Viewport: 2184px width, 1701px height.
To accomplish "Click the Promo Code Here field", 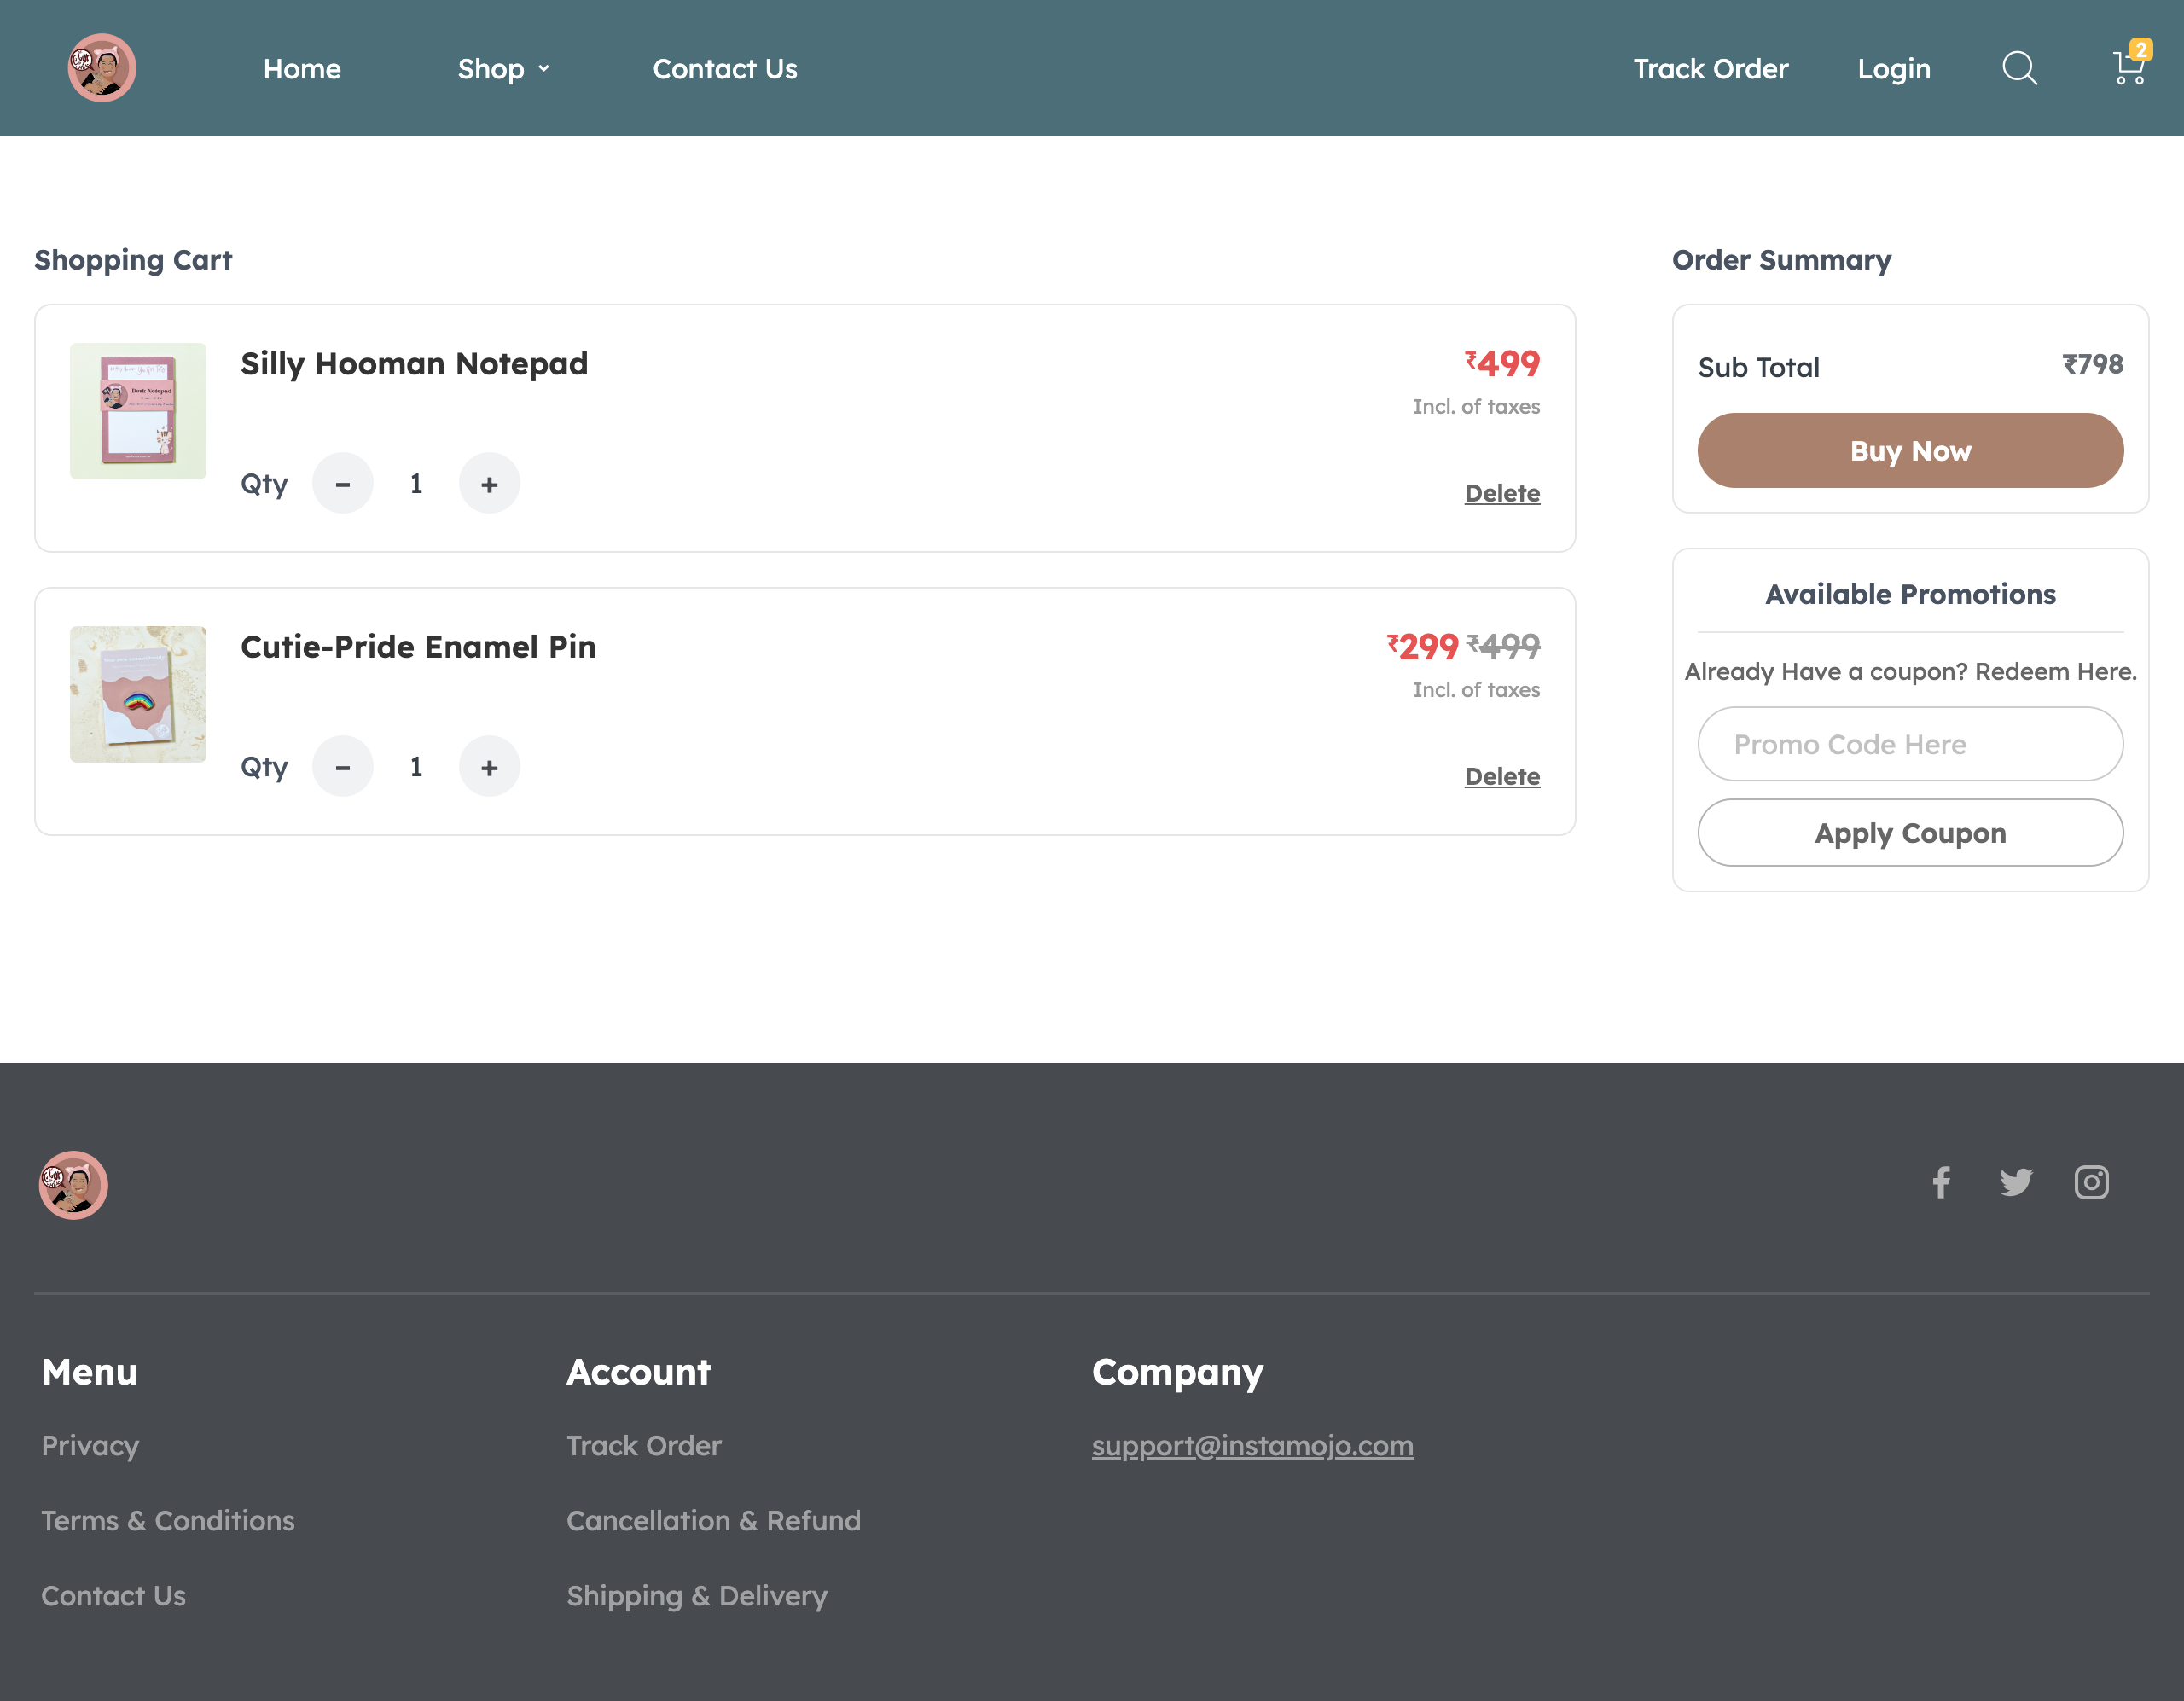I will point(1910,744).
